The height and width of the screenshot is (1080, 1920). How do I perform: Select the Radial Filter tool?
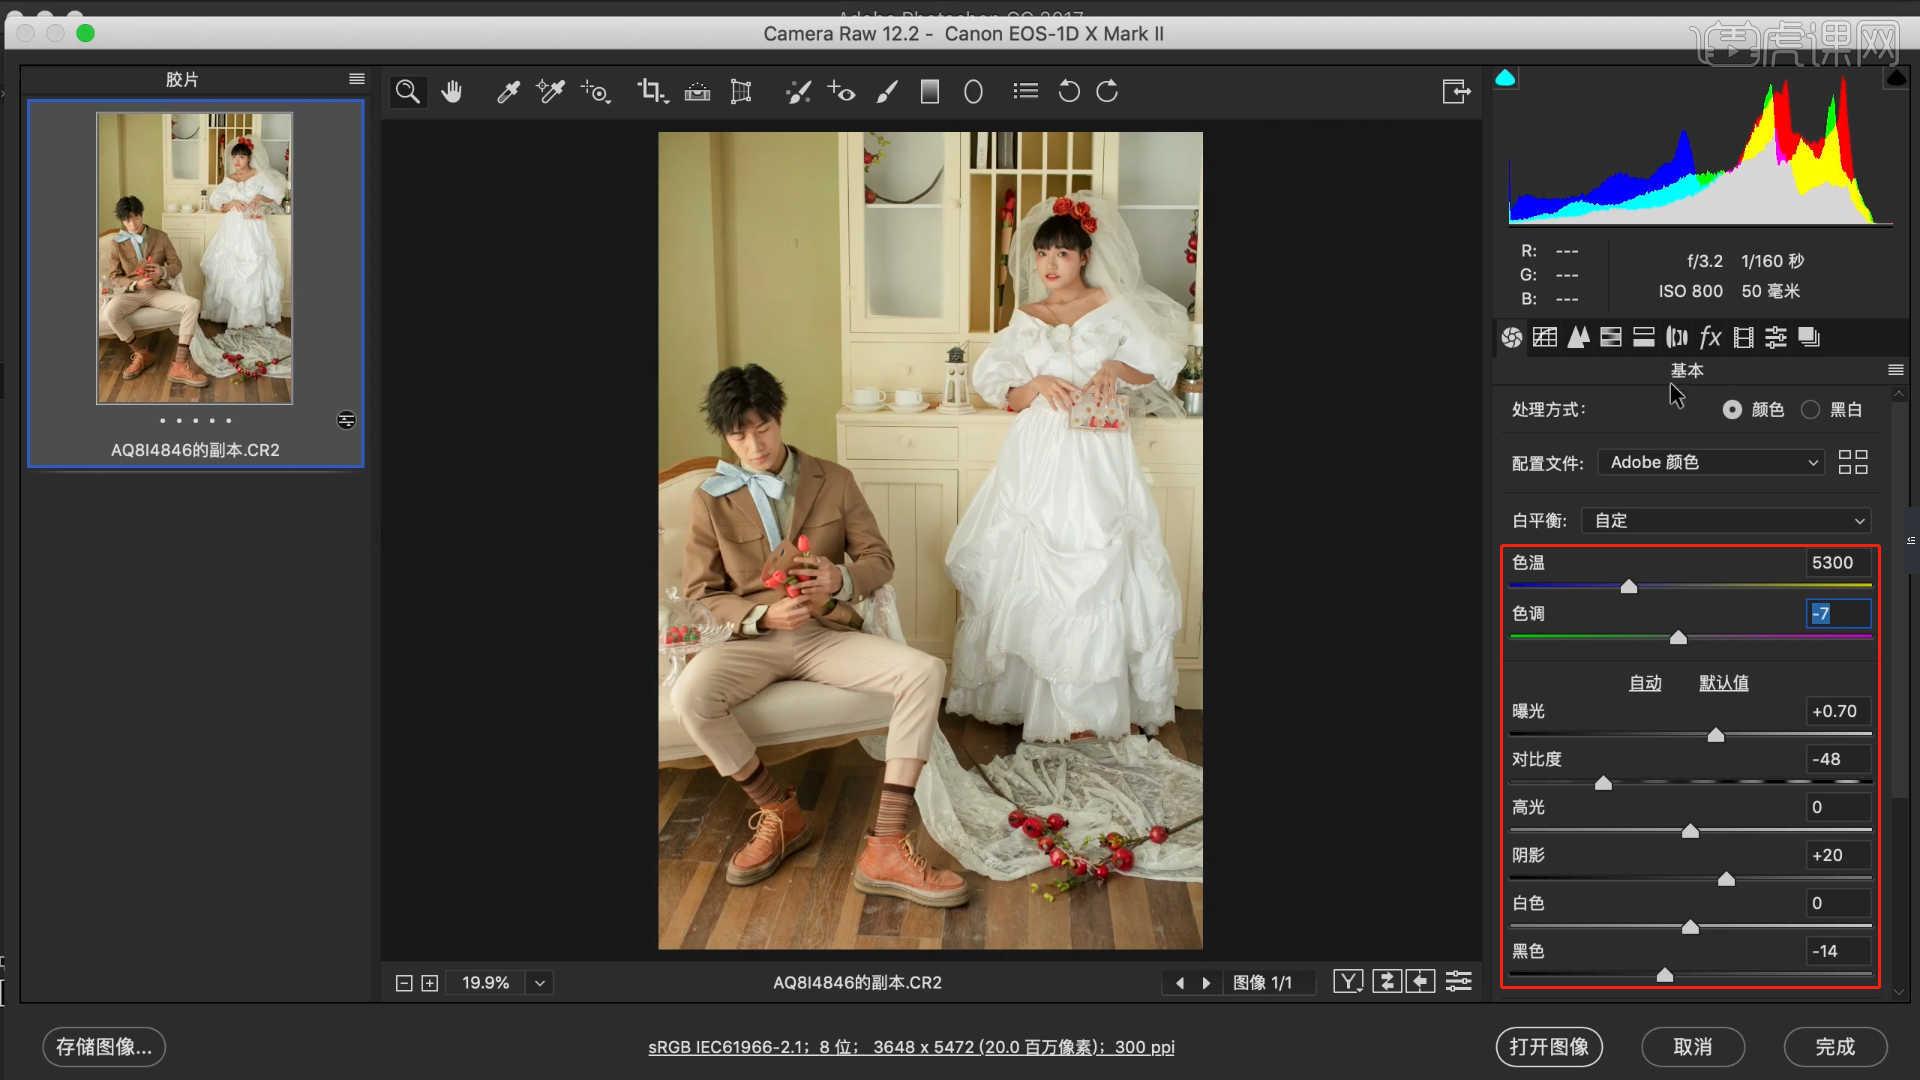[x=973, y=92]
